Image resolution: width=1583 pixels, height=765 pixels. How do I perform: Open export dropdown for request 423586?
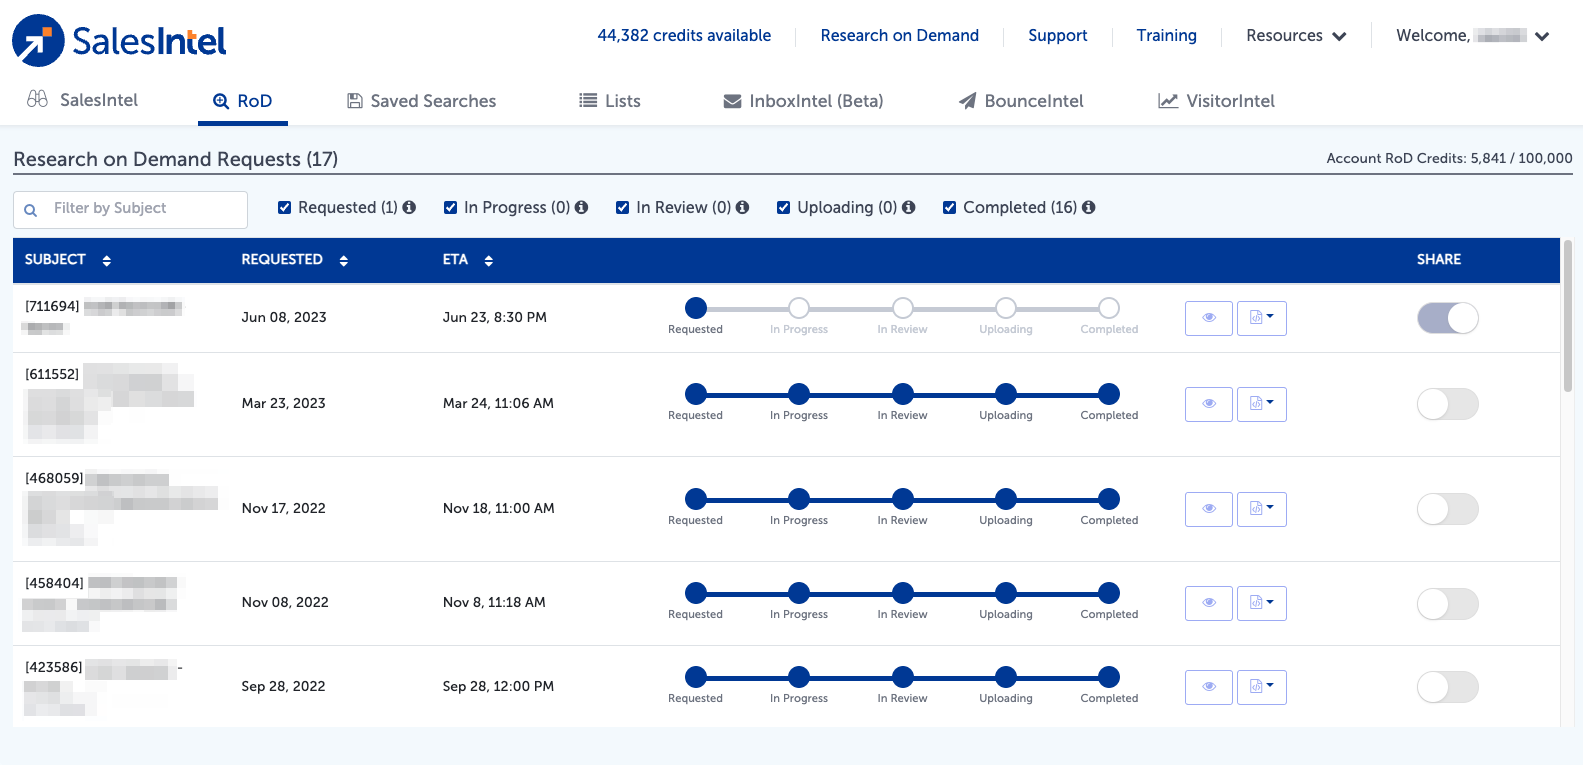point(1262,687)
